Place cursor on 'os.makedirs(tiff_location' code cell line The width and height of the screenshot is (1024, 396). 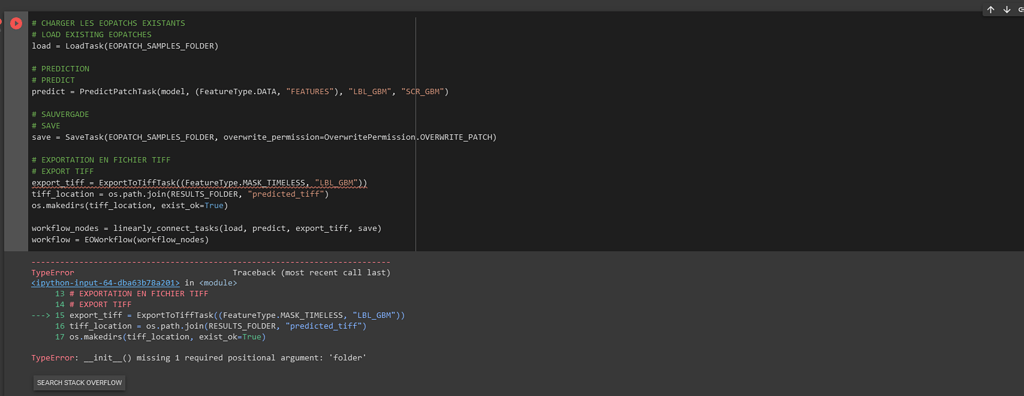[129, 205]
